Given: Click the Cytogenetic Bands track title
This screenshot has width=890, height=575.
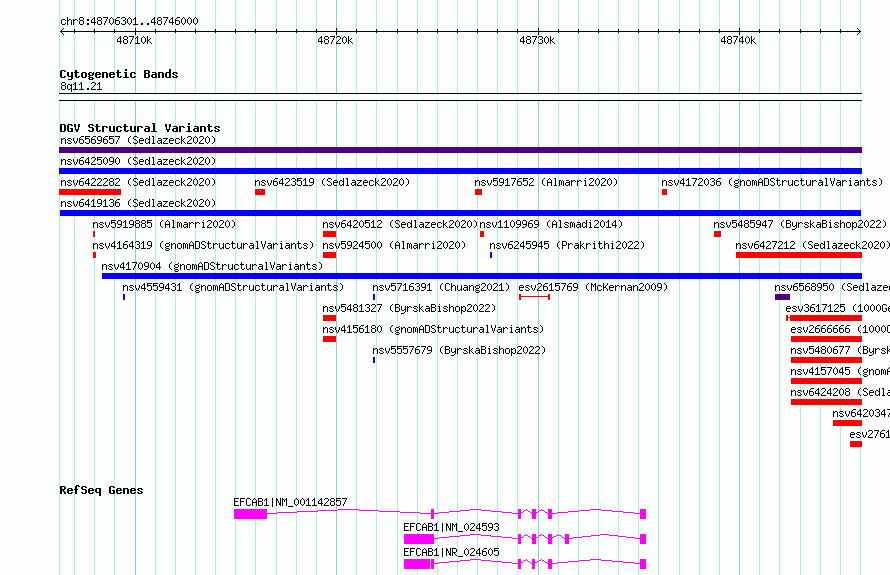Looking at the screenshot, I should [119, 74].
